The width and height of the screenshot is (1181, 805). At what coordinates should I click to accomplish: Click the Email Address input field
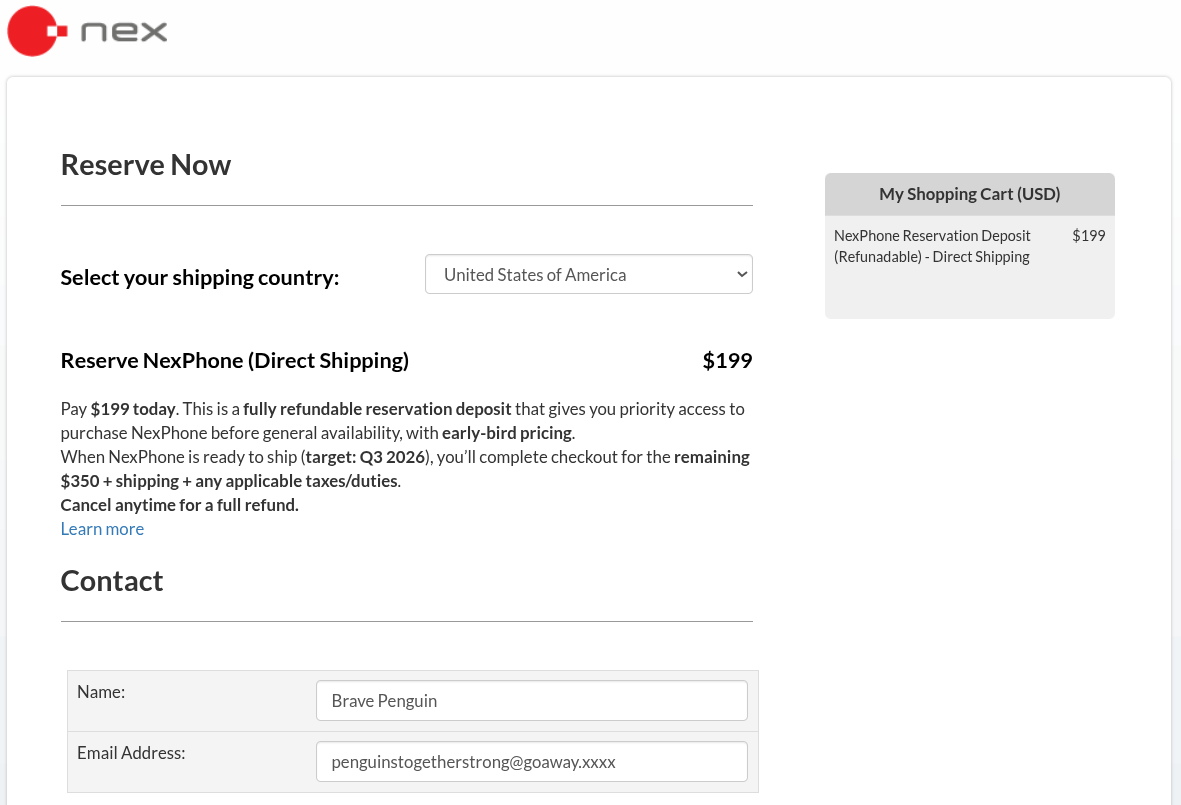tap(531, 761)
